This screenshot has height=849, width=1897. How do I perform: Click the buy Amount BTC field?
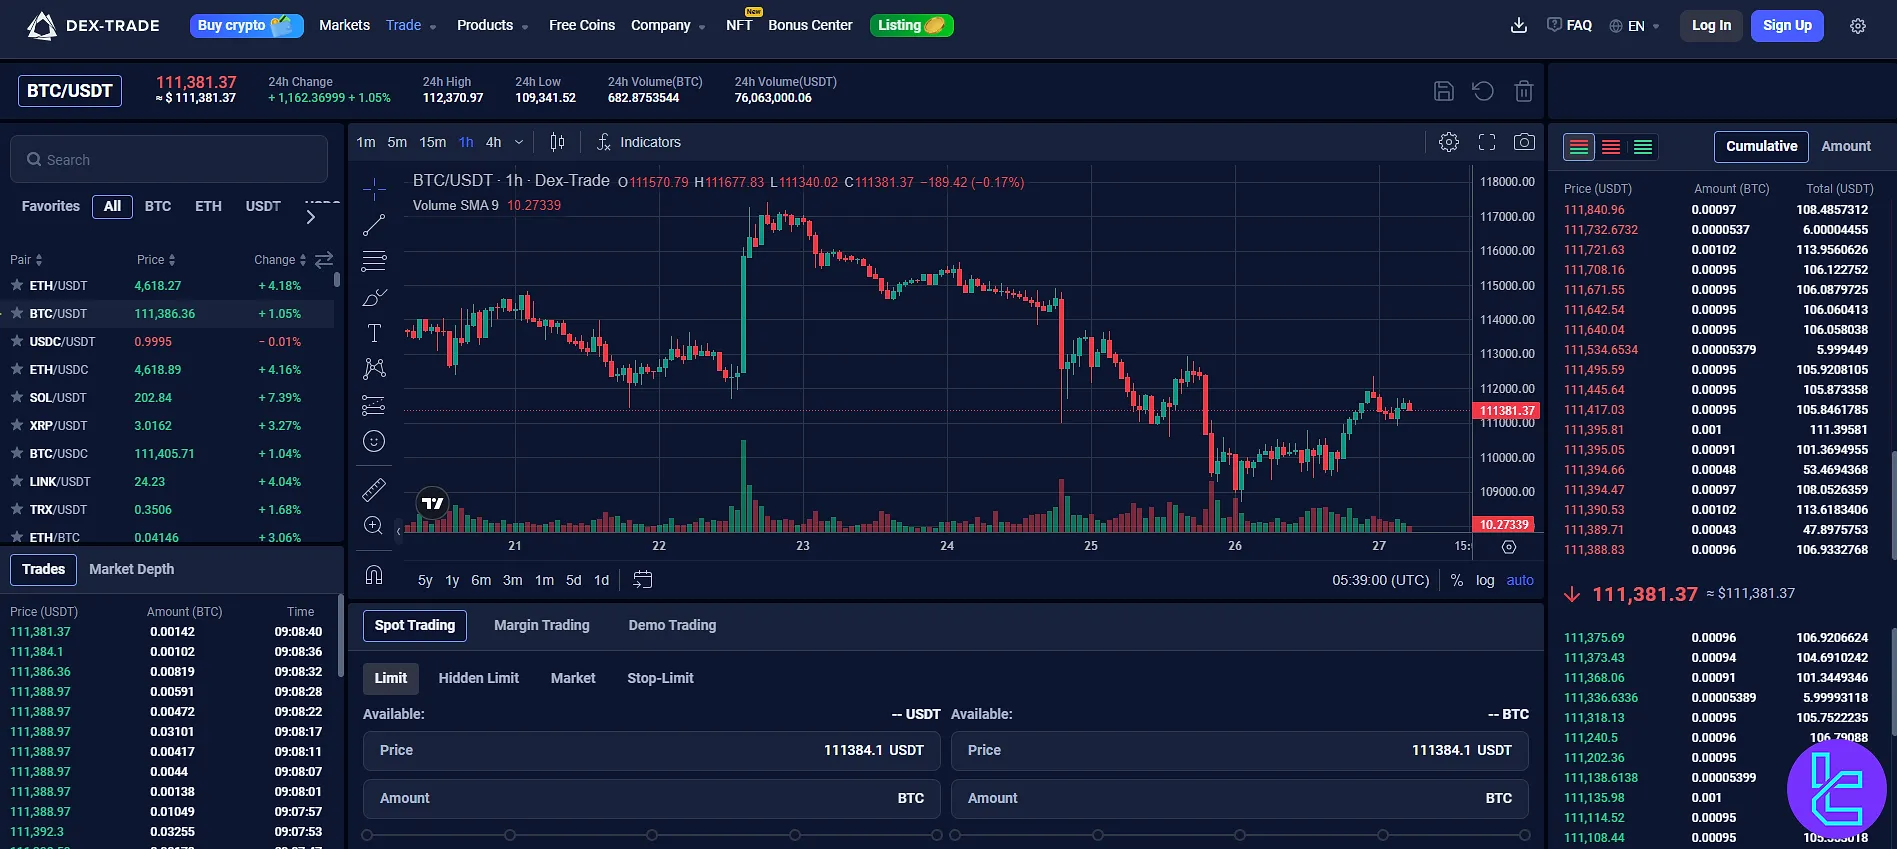click(x=652, y=798)
